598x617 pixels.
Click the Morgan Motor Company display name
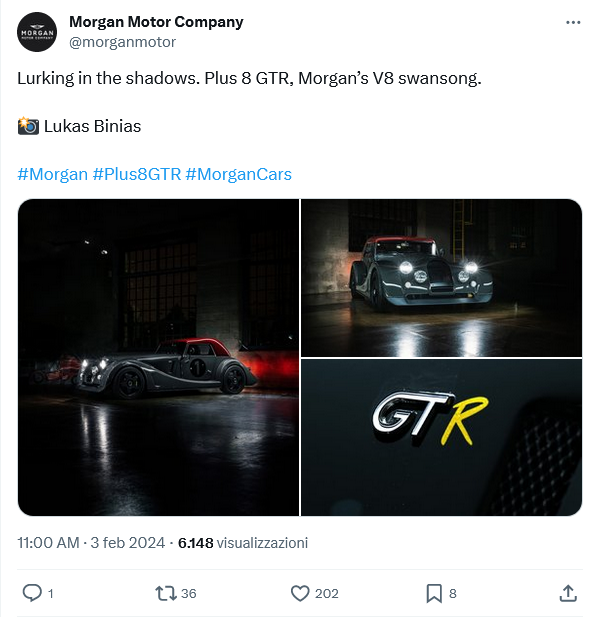point(156,22)
